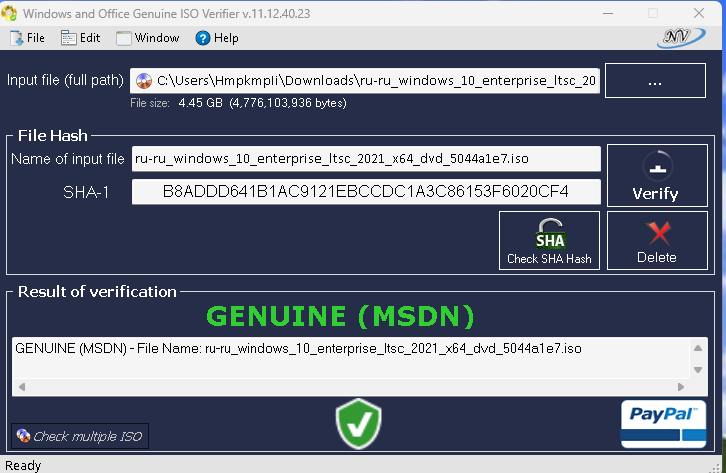Screen dimensions: 726x473
Task: Click the NV logo in the menu bar
Action: [681, 37]
